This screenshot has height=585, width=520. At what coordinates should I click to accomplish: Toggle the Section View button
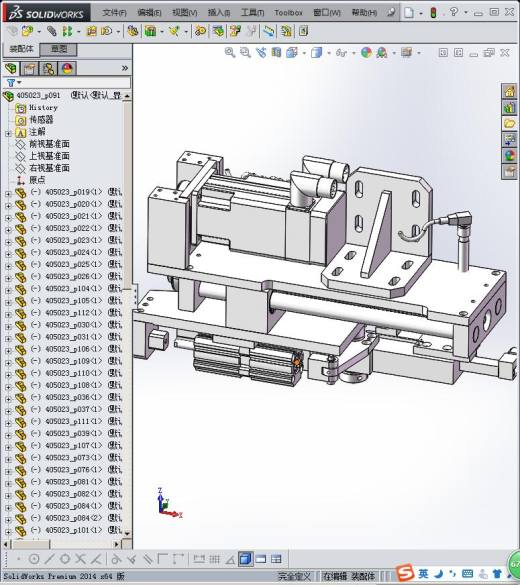tap(276, 53)
